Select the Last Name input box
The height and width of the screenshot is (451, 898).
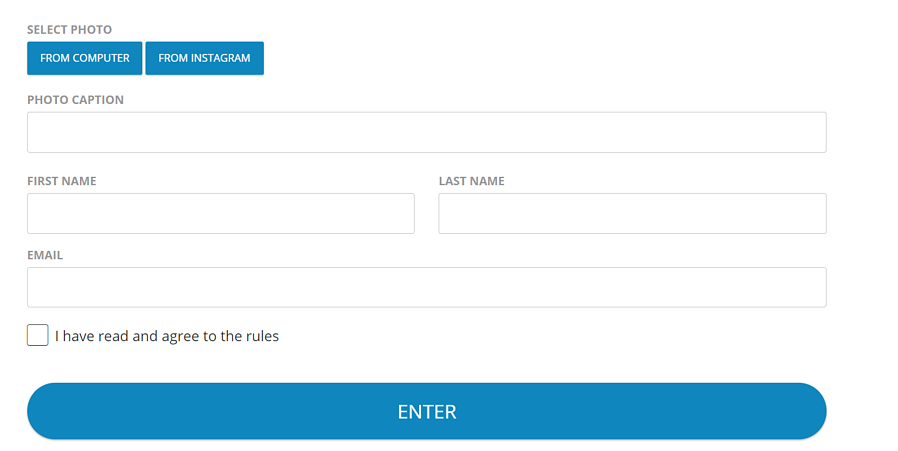coord(632,213)
